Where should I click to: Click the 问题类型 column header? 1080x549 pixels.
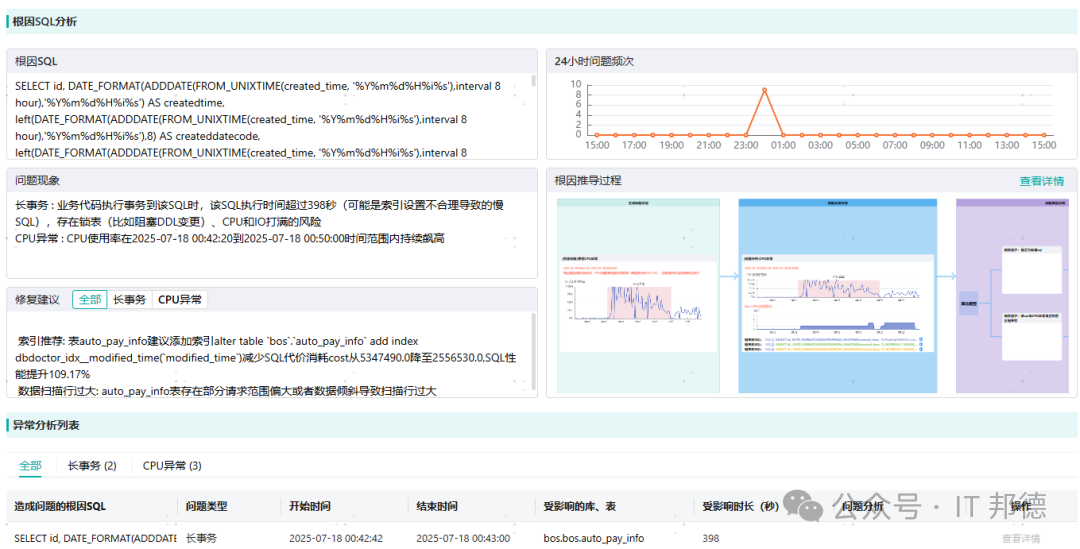tap(206, 506)
